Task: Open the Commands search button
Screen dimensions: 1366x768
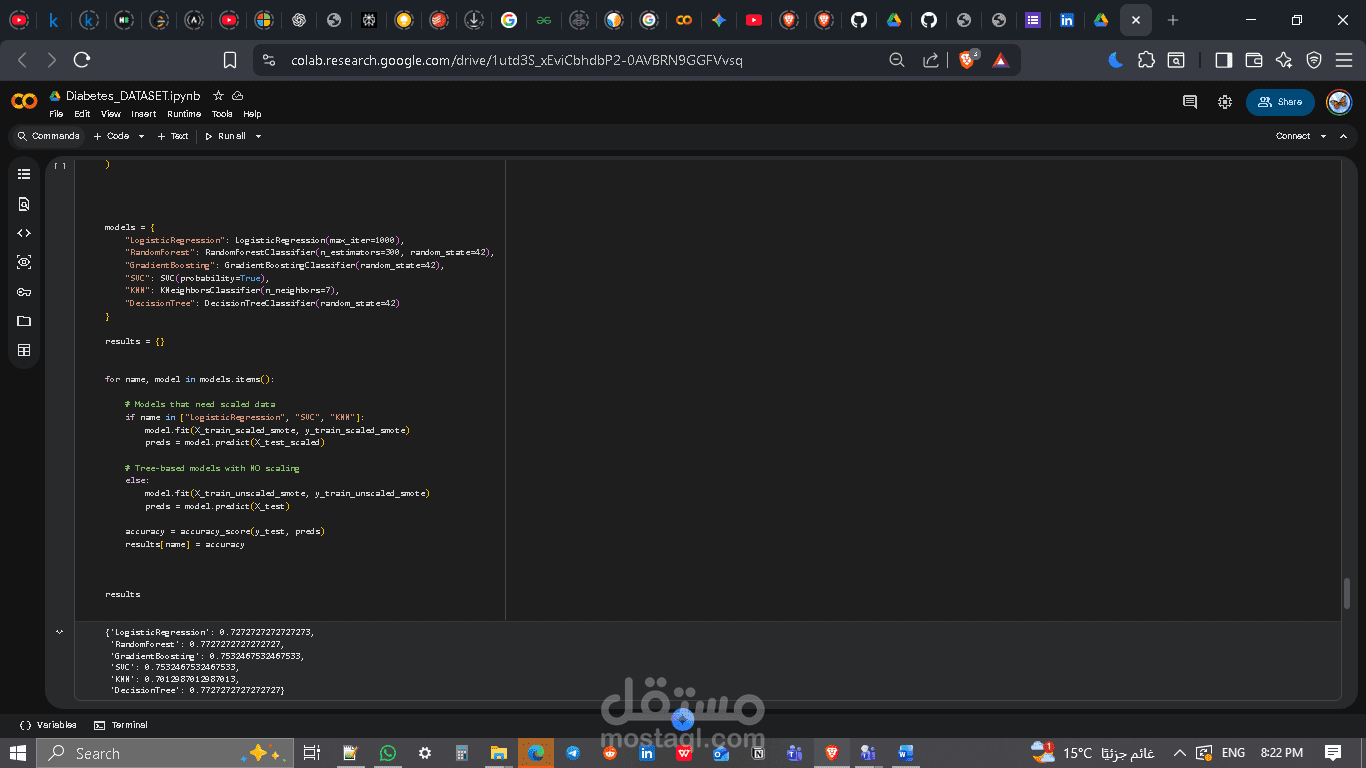Action: 48,136
